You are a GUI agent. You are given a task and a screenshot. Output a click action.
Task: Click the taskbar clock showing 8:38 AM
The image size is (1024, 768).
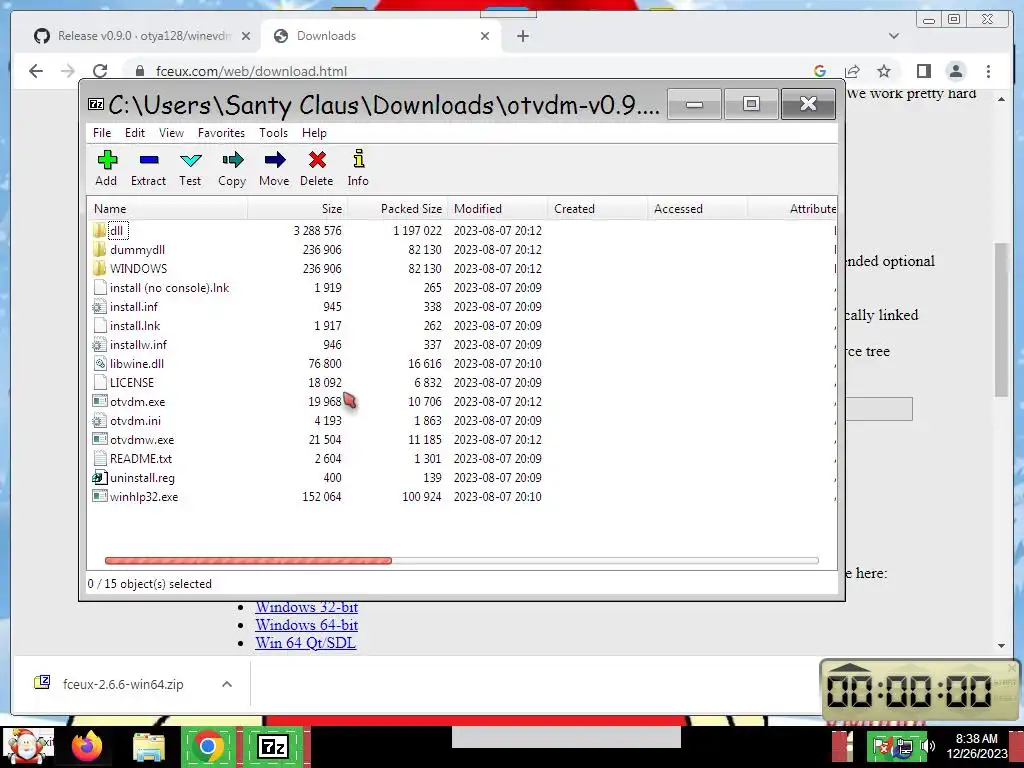[x=976, y=746]
